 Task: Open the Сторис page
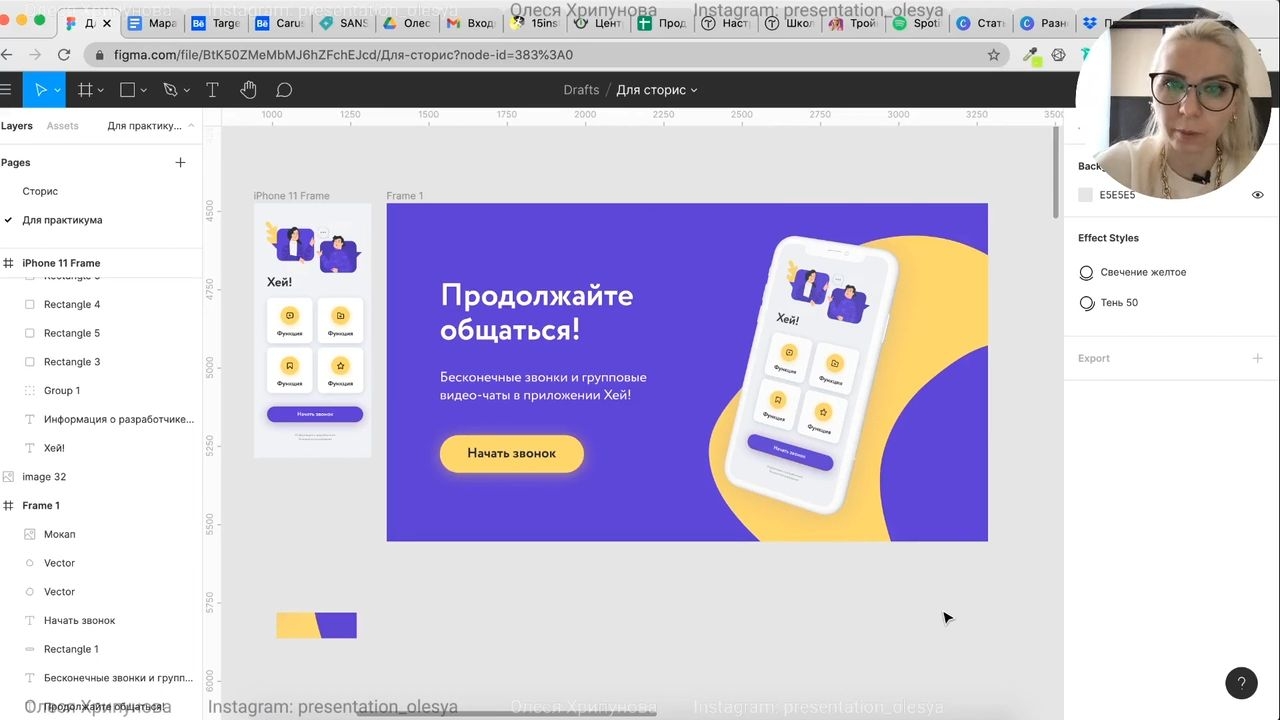point(40,191)
